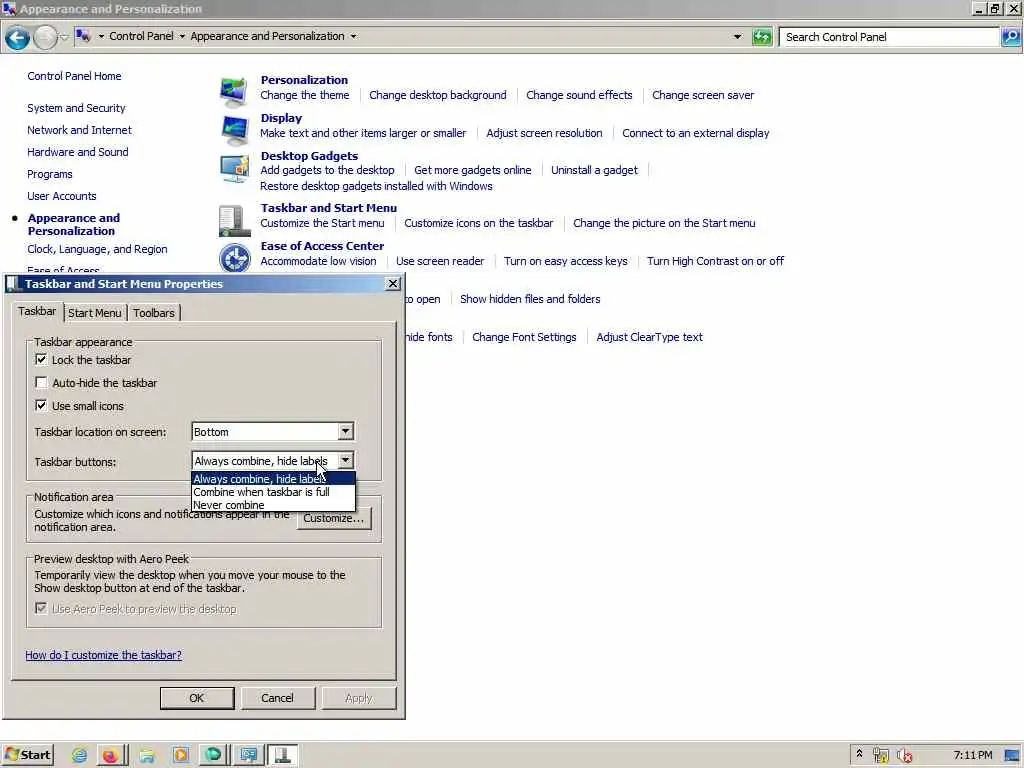Open the recent pages arrow beside forward button
This screenshot has width=1024, height=768.
(64, 37)
